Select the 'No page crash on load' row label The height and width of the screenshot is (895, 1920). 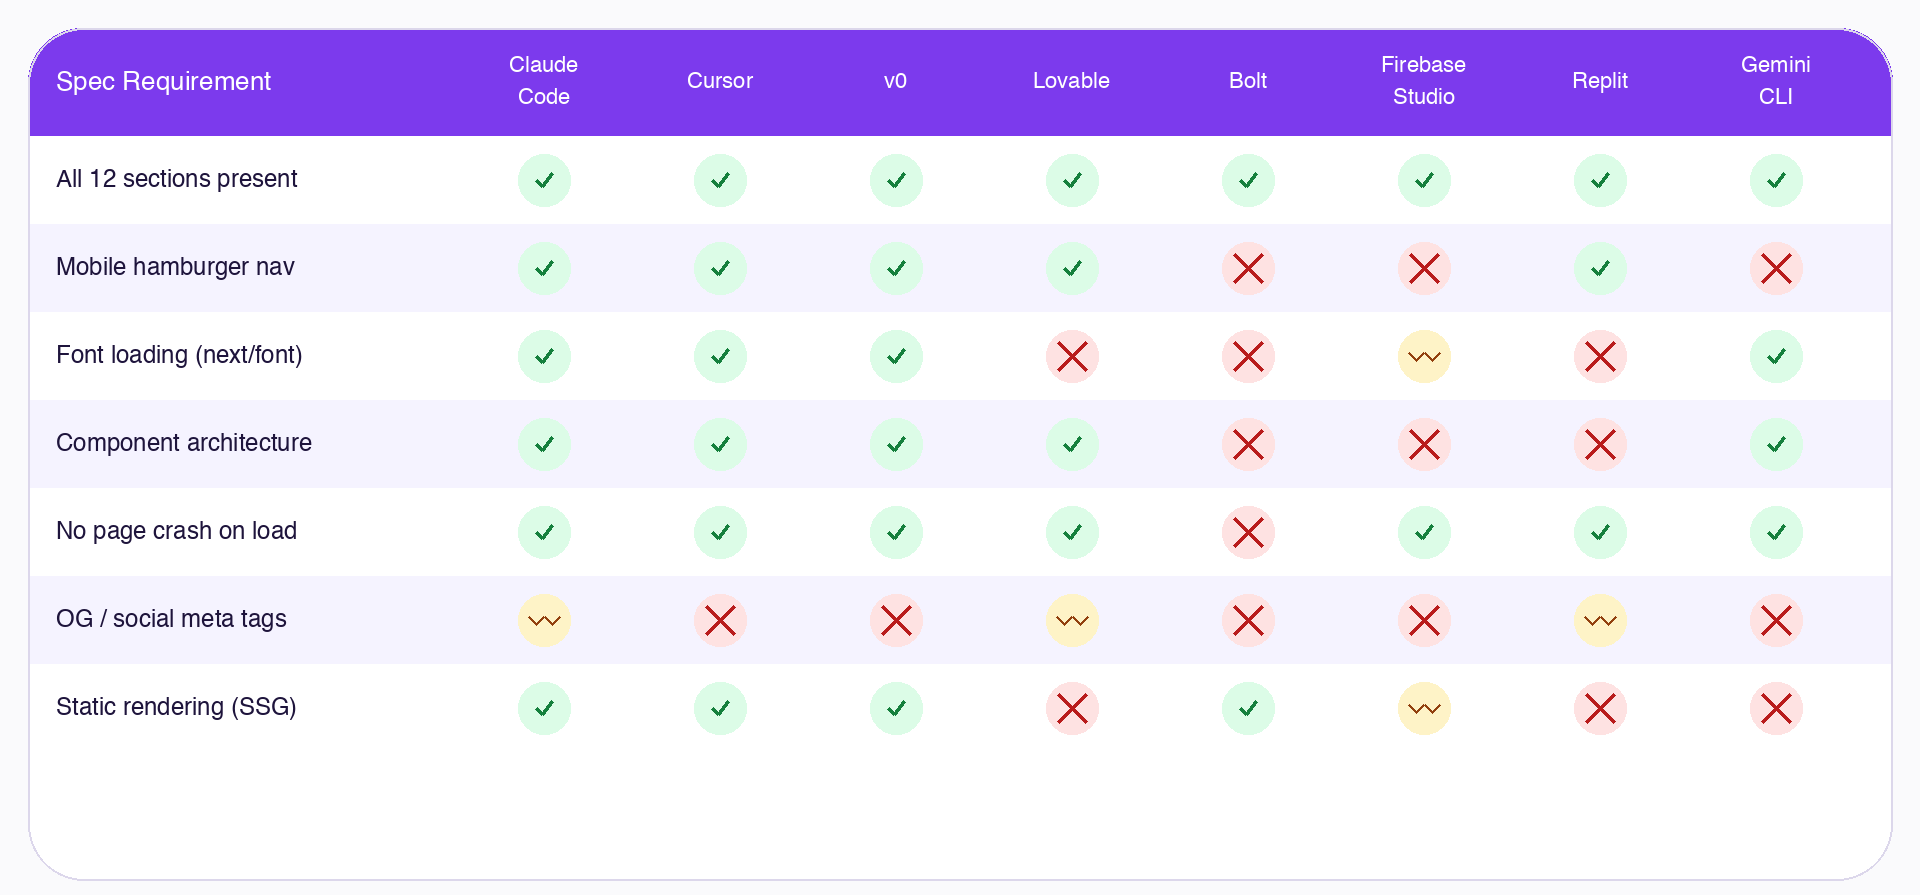177,531
